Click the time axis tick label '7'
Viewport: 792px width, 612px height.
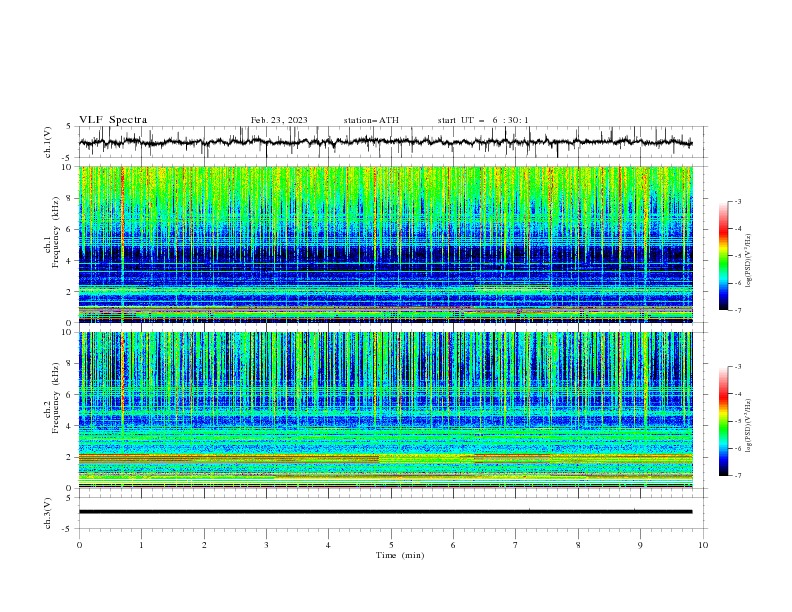coord(516,545)
